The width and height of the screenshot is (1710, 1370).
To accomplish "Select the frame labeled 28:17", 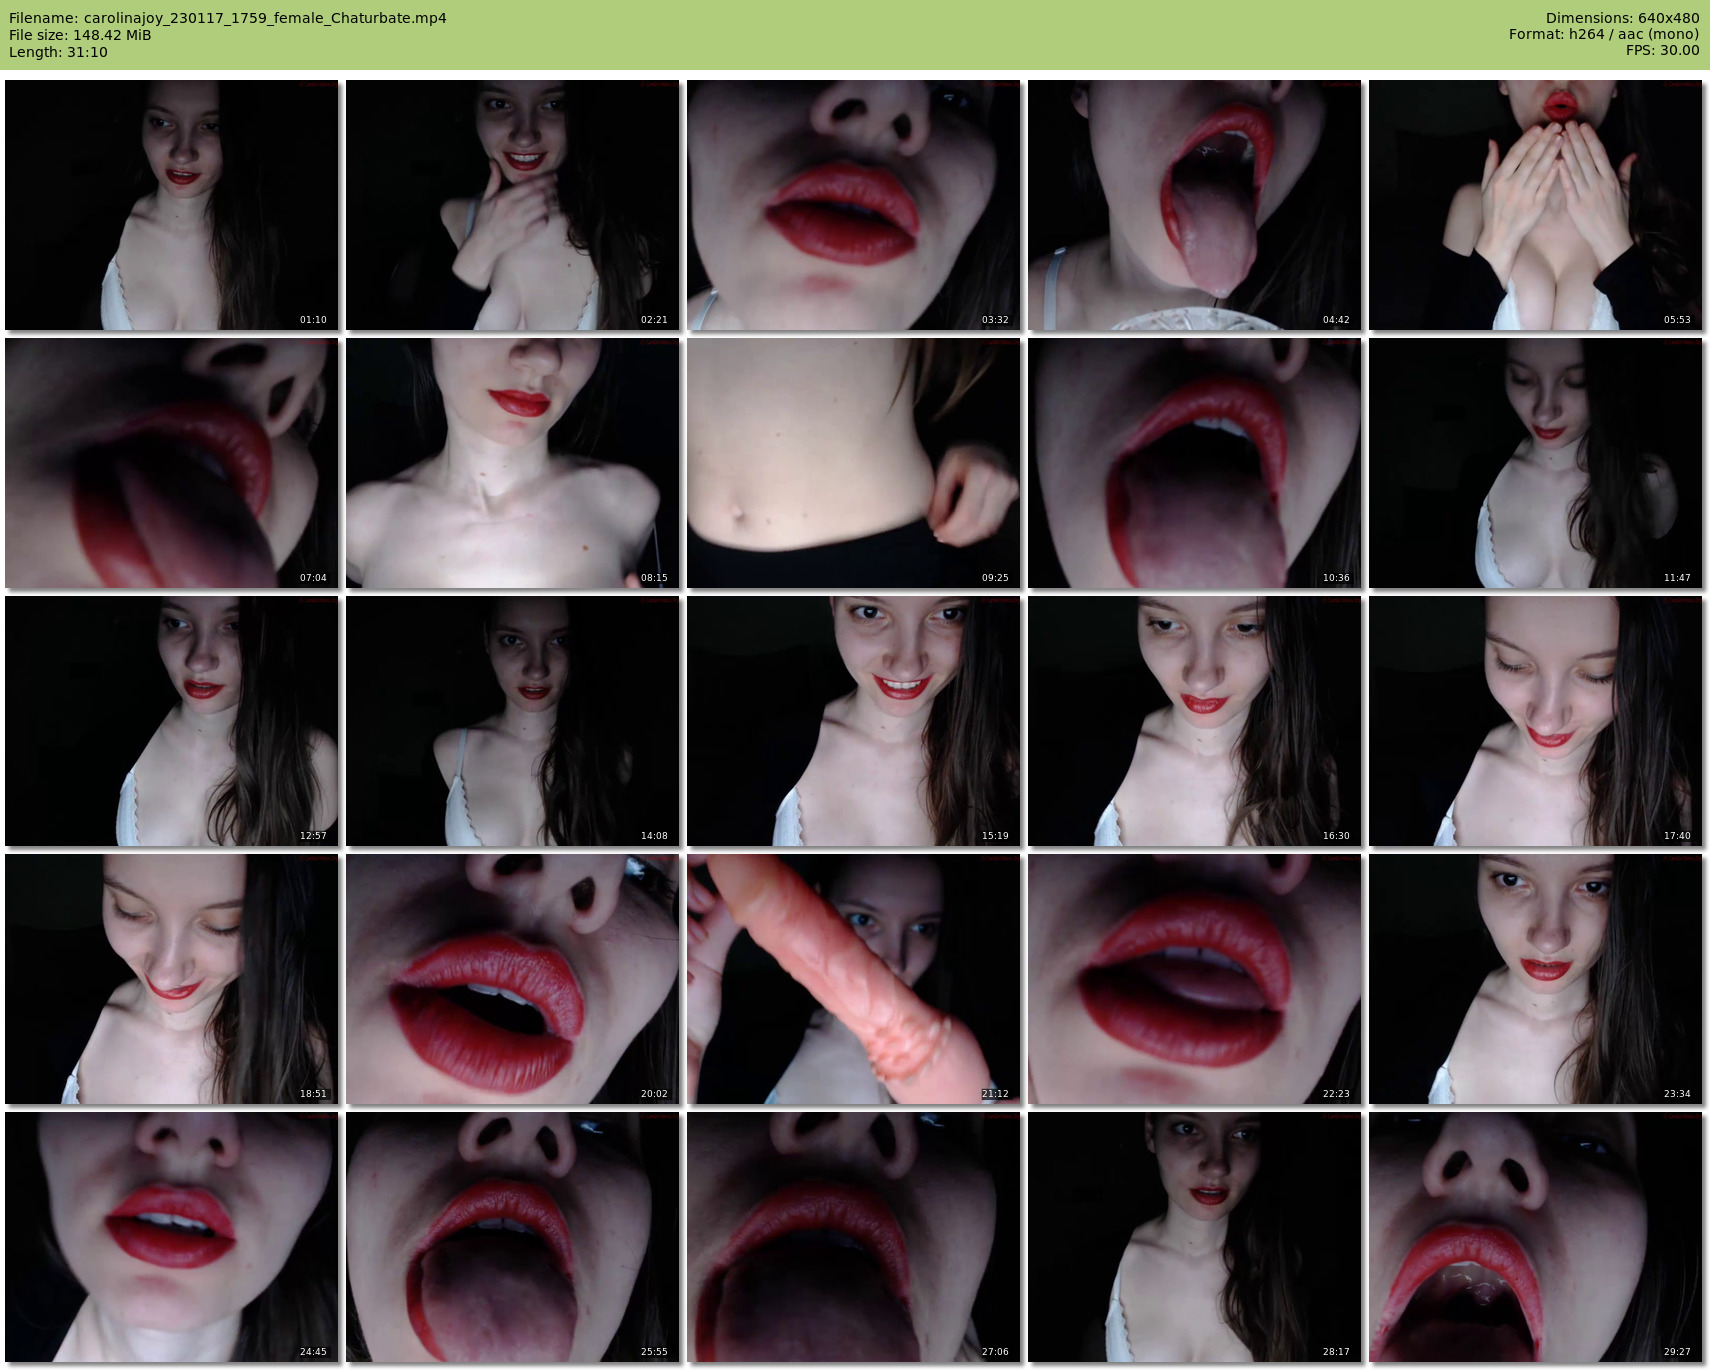I will tap(1194, 1237).
